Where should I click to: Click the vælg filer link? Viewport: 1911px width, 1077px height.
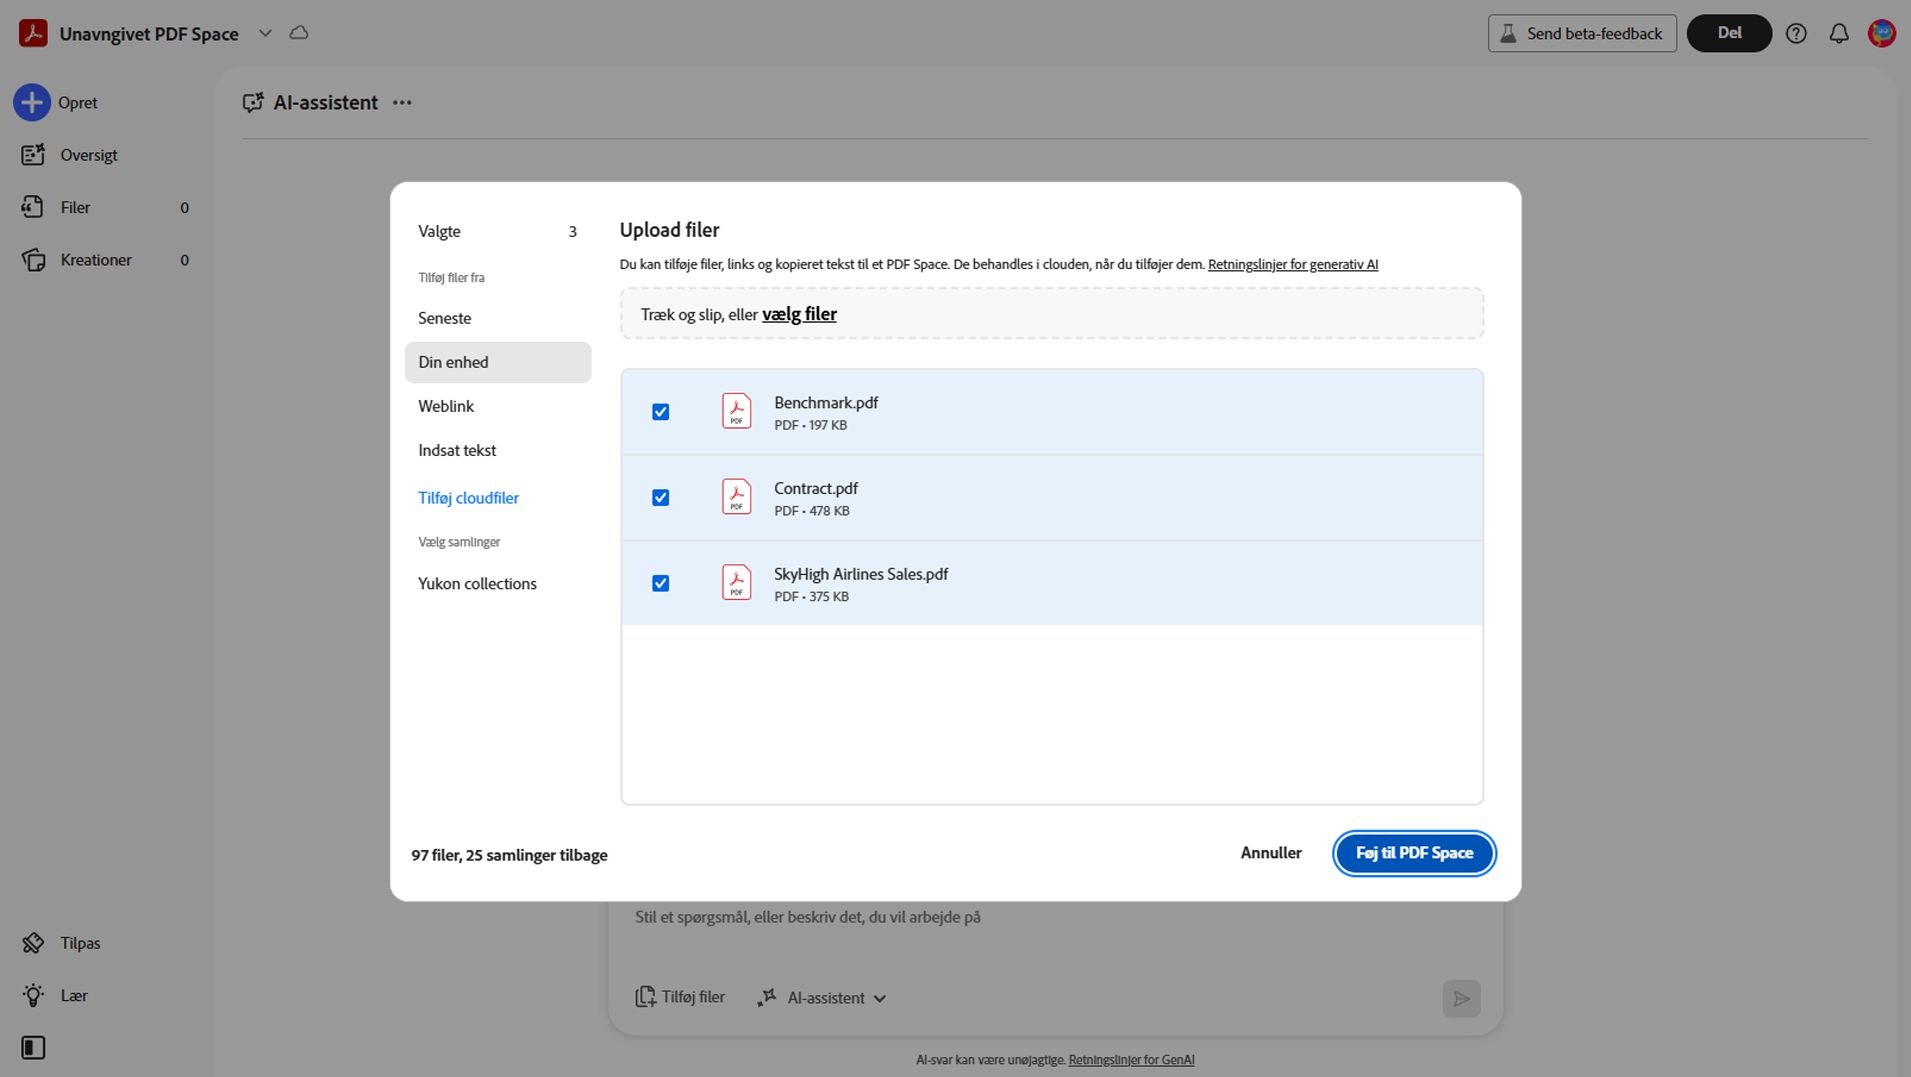click(799, 314)
